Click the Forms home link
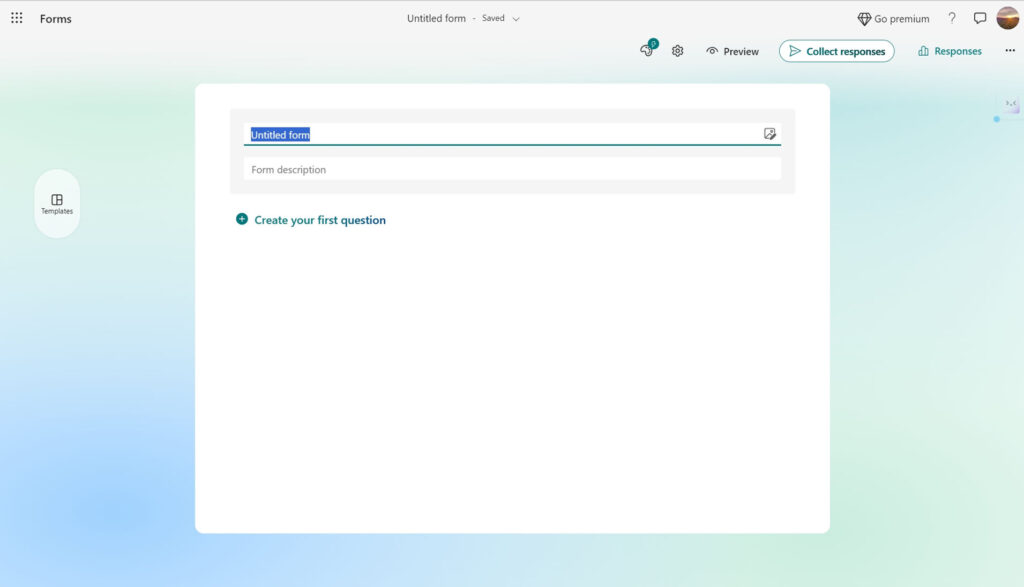Viewport: 1024px width, 587px height. (56, 19)
